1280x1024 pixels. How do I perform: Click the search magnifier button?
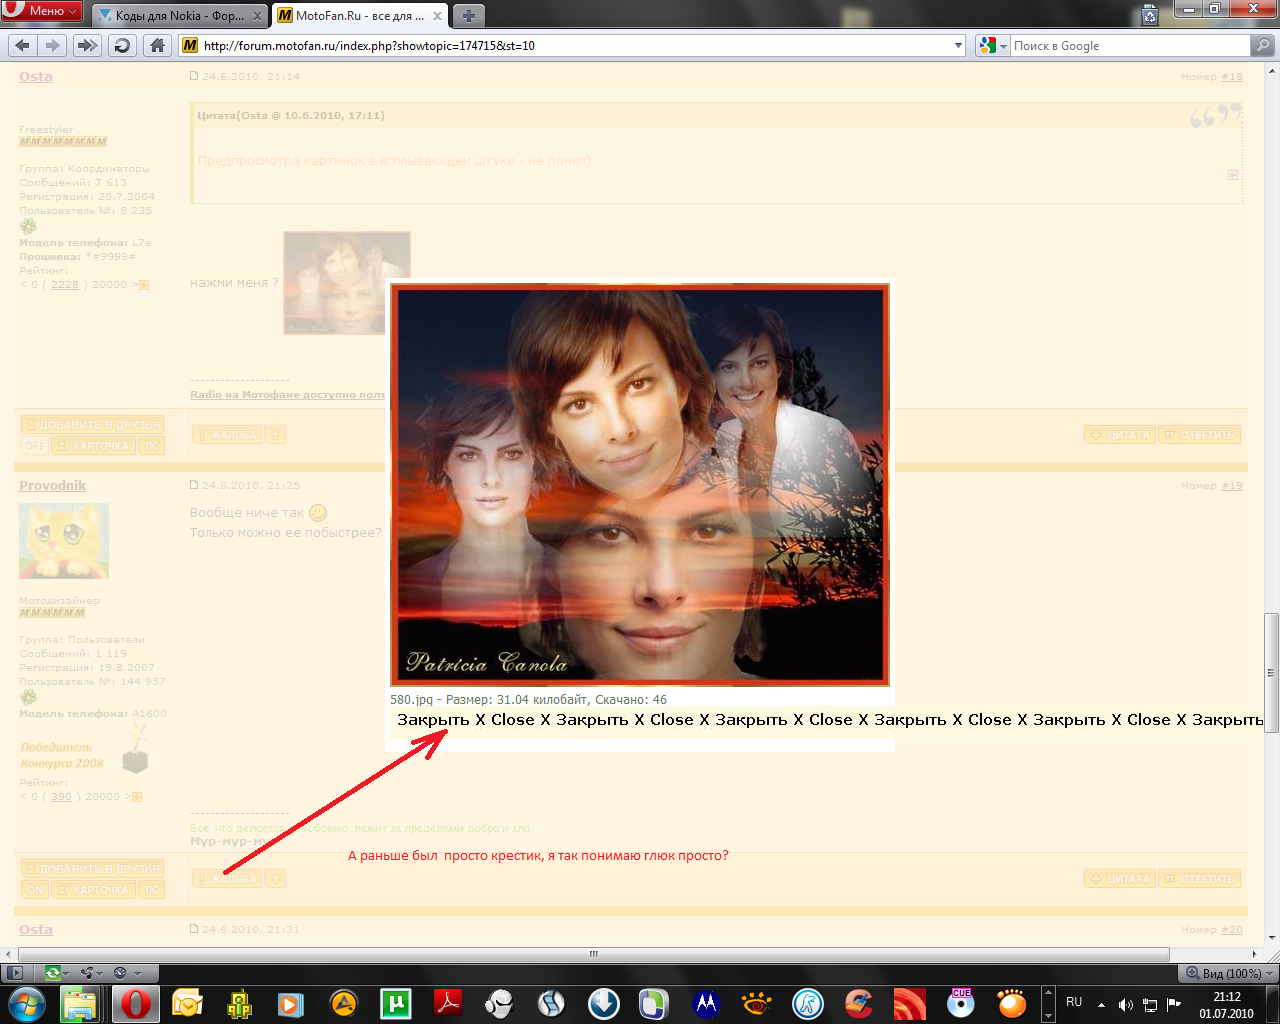tap(1262, 45)
